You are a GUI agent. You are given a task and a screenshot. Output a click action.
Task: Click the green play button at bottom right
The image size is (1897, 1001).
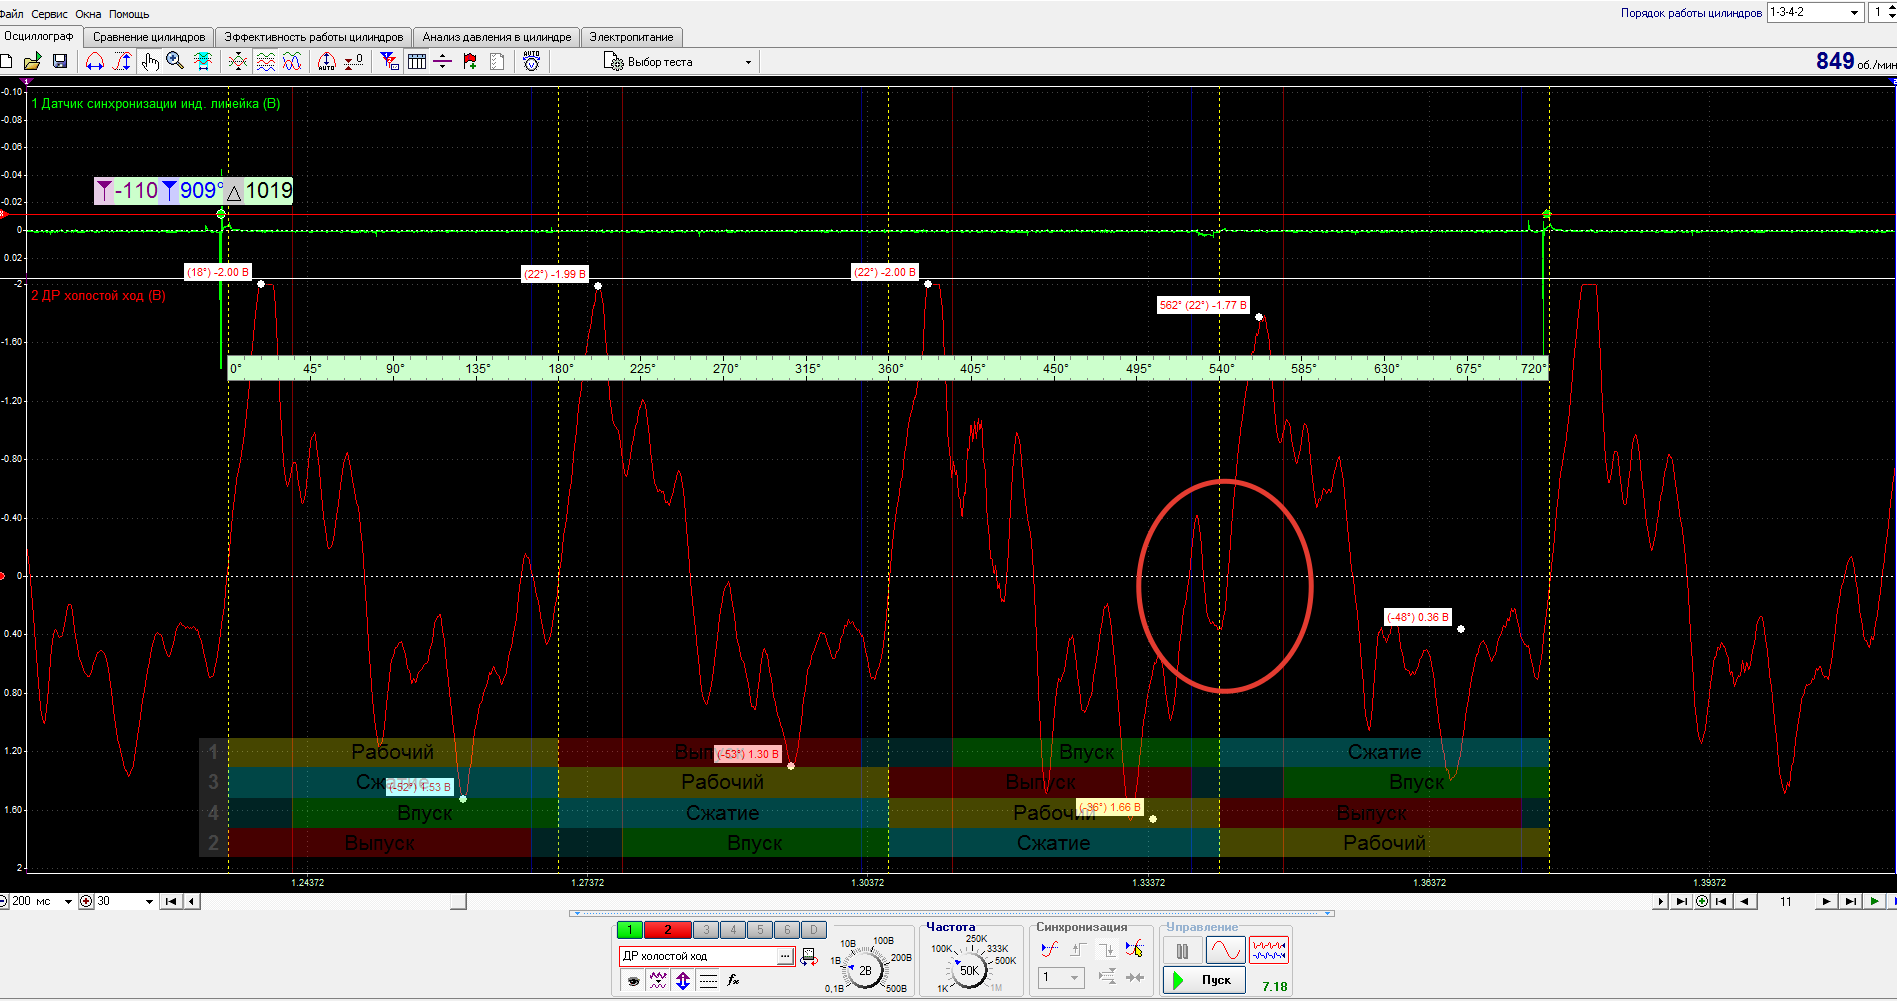[x=1874, y=901]
